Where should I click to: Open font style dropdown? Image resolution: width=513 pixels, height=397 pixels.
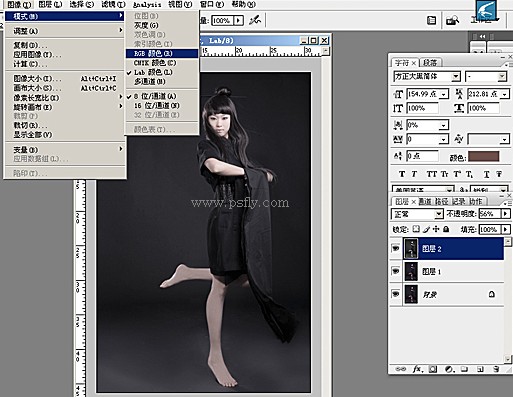[502, 77]
